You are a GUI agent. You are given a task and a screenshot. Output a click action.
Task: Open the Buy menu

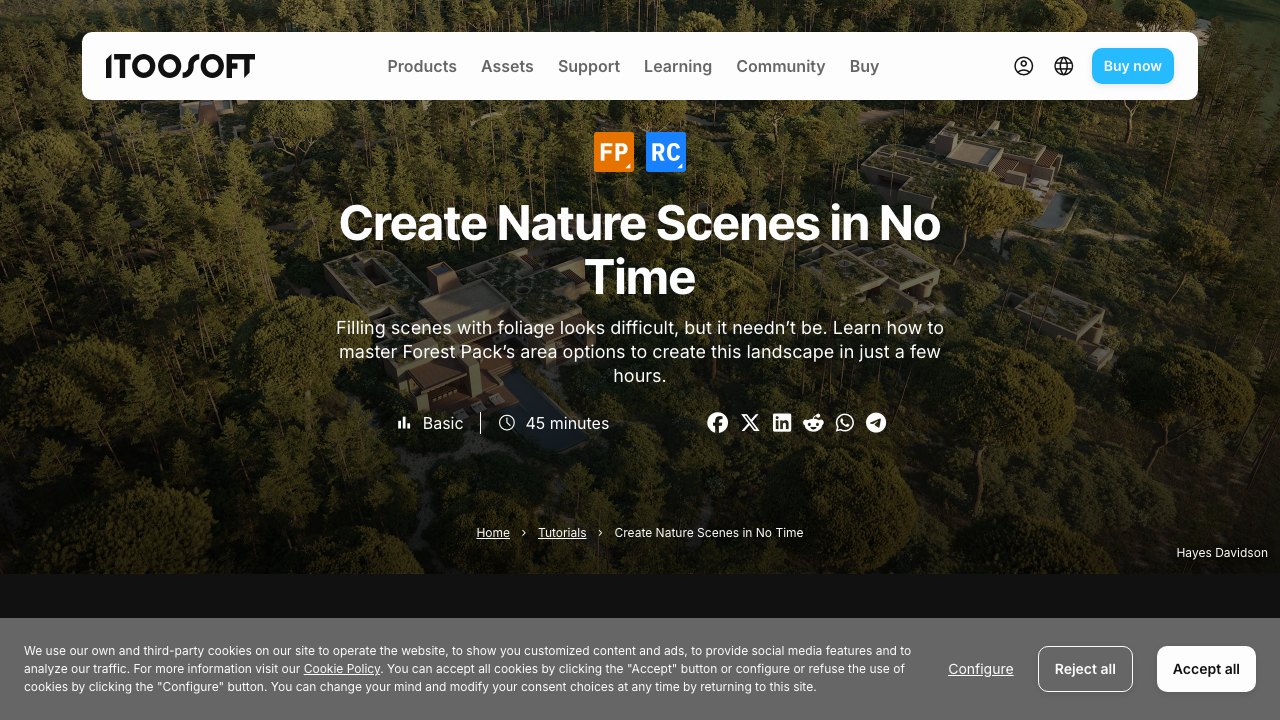(x=864, y=66)
